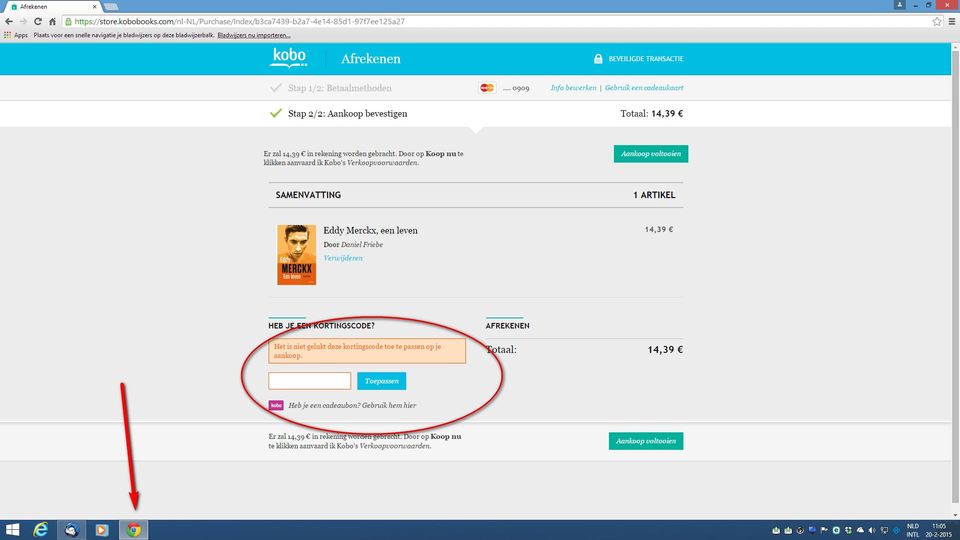The height and width of the screenshot is (540, 960).
Task: Click the 'Toepassen' button
Action: (x=381, y=381)
